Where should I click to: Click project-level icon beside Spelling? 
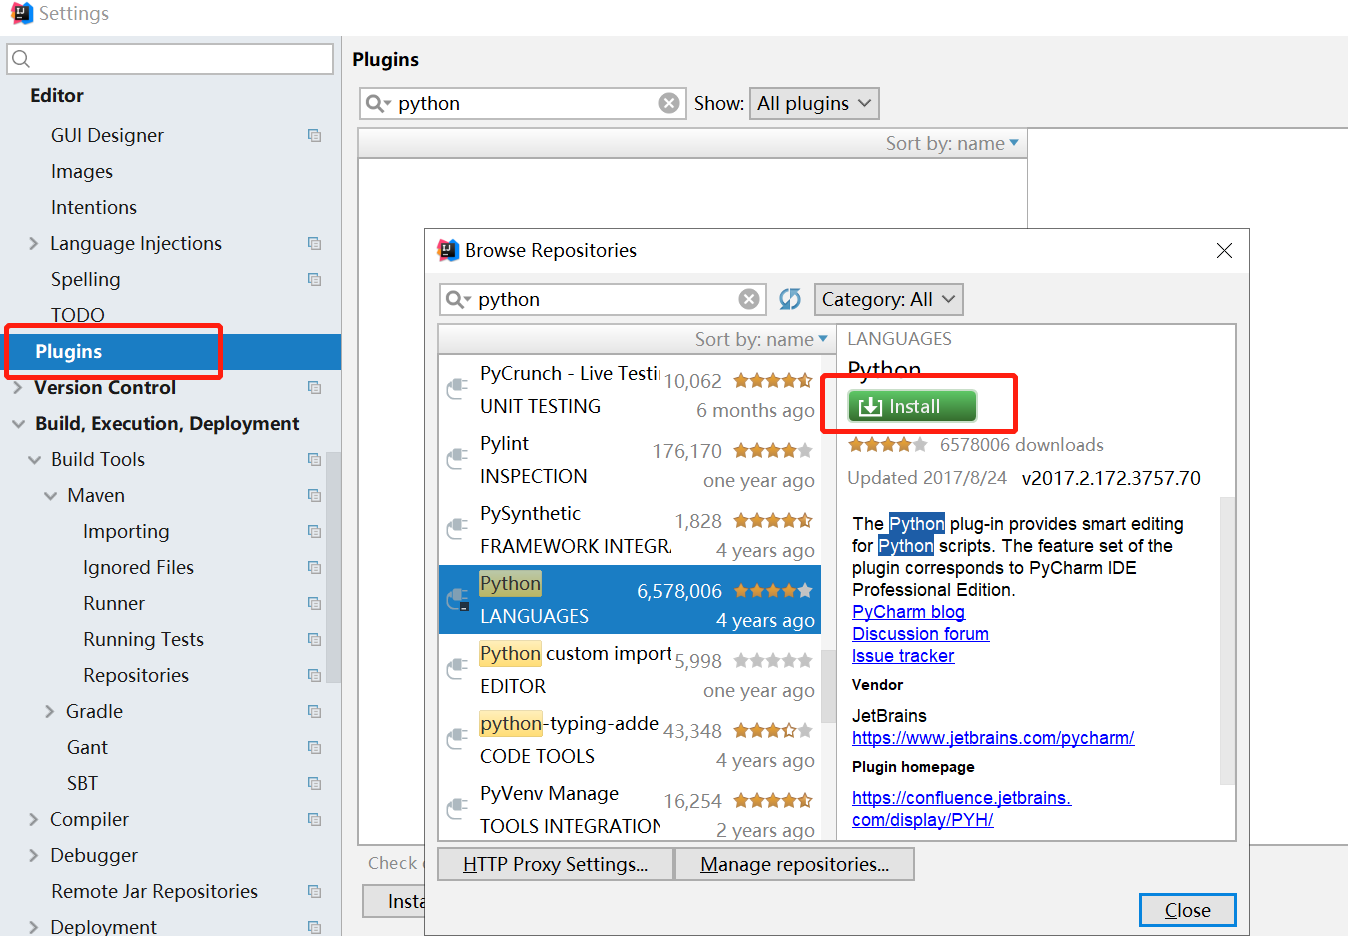pyautogui.click(x=315, y=279)
